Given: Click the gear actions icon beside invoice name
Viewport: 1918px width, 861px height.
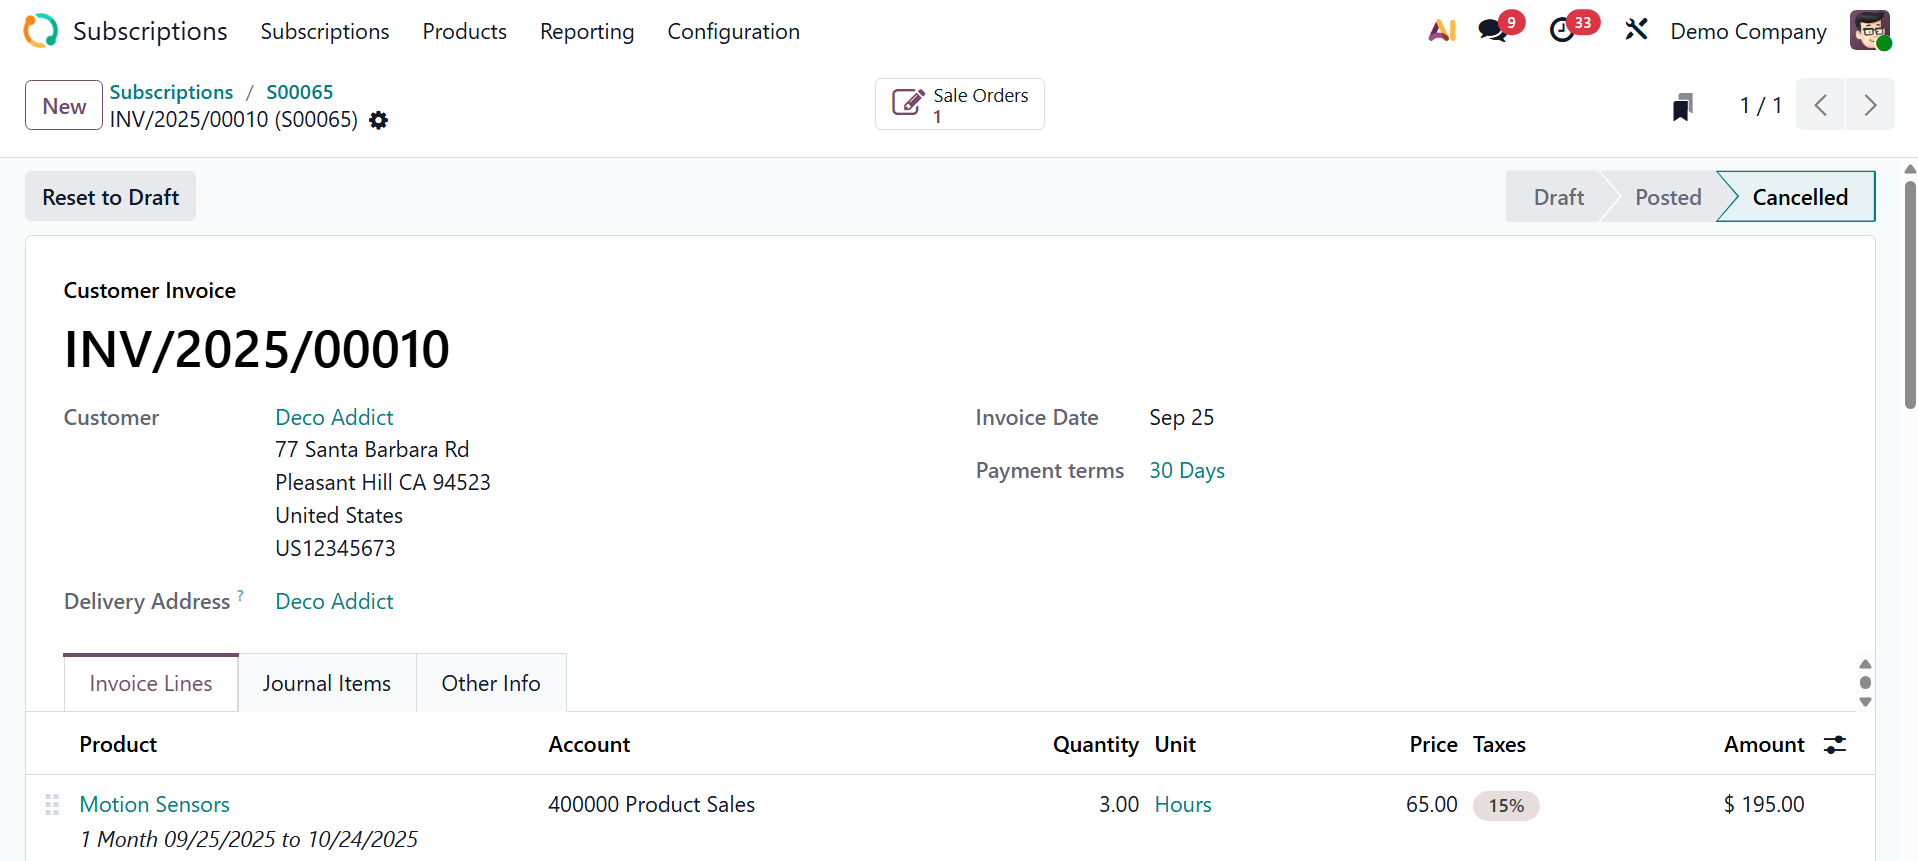Looking at the screenshot, I should click(x=378, y=120).
